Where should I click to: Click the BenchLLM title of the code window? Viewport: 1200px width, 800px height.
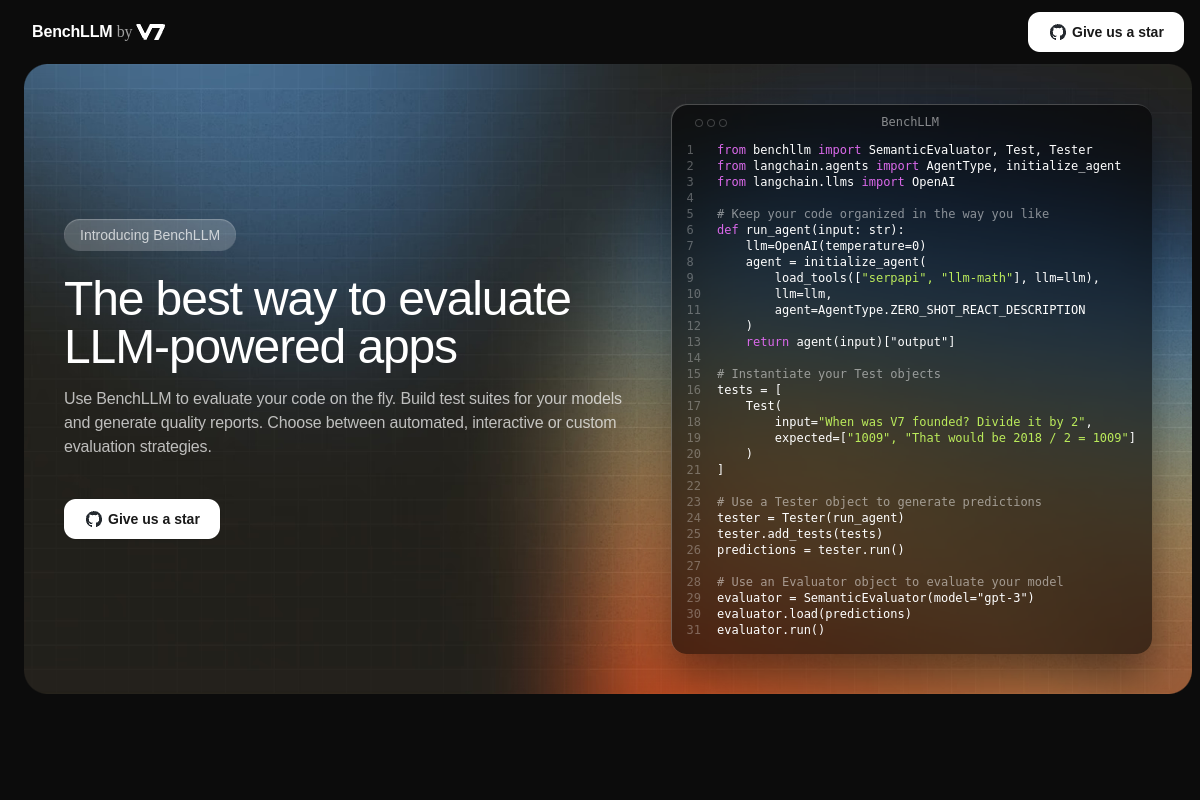tap(910, 122)
